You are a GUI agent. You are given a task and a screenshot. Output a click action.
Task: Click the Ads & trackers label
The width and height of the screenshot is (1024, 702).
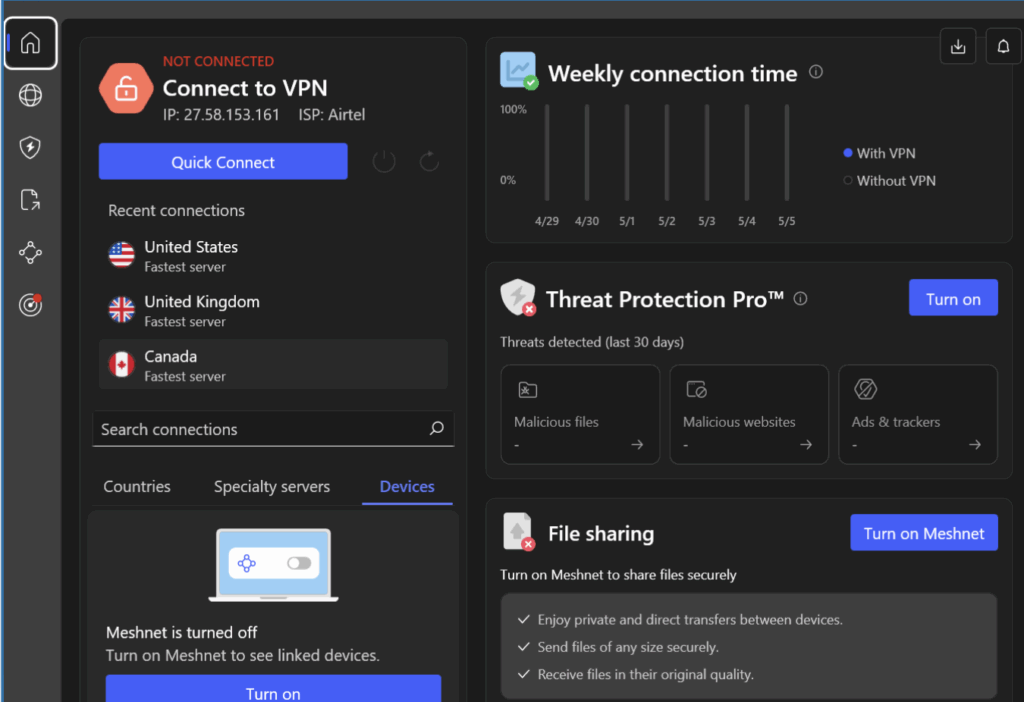(896, 422)
